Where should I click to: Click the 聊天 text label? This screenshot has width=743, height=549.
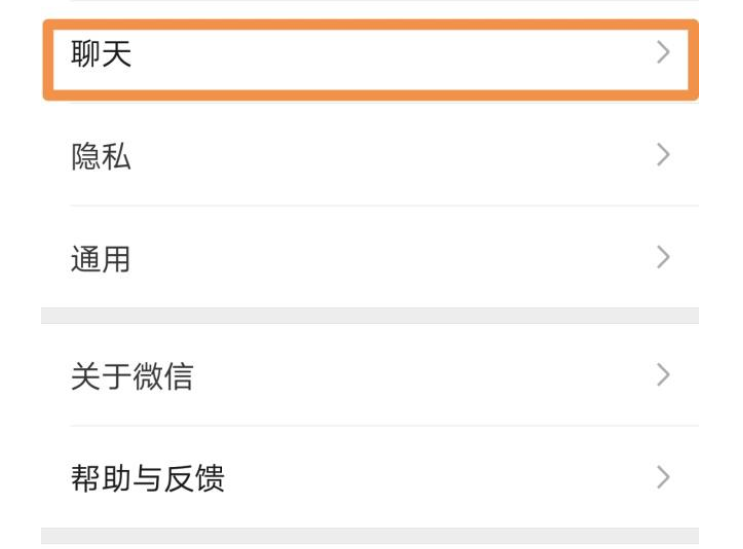pos(101,55)
